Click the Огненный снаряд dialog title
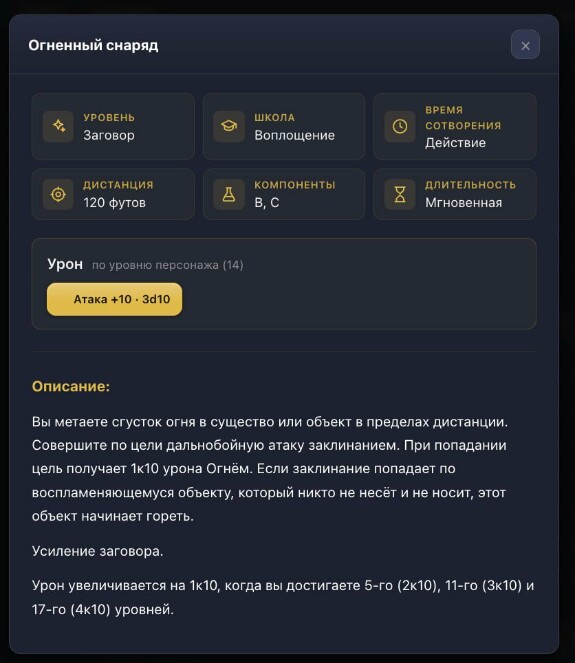 (x=93, y=45)
